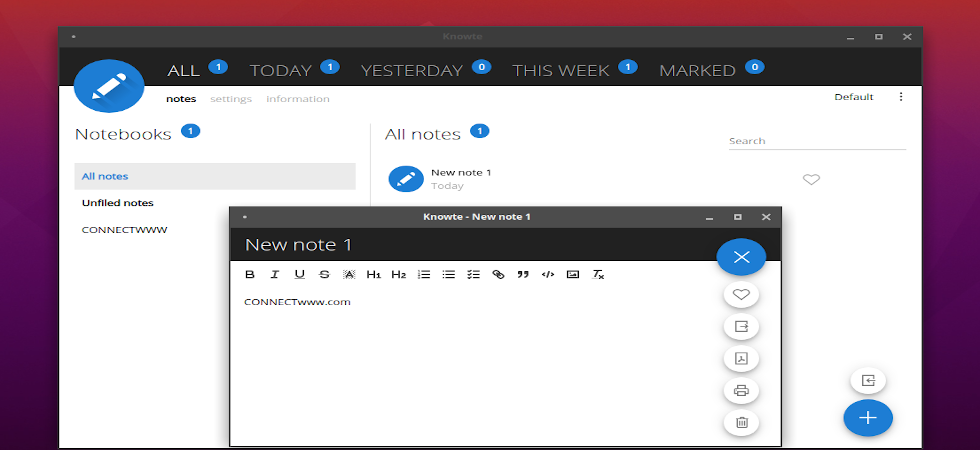Create a new note with plus button
The height and width of the screenshot is (450, 980).
[x=868, y=418]
